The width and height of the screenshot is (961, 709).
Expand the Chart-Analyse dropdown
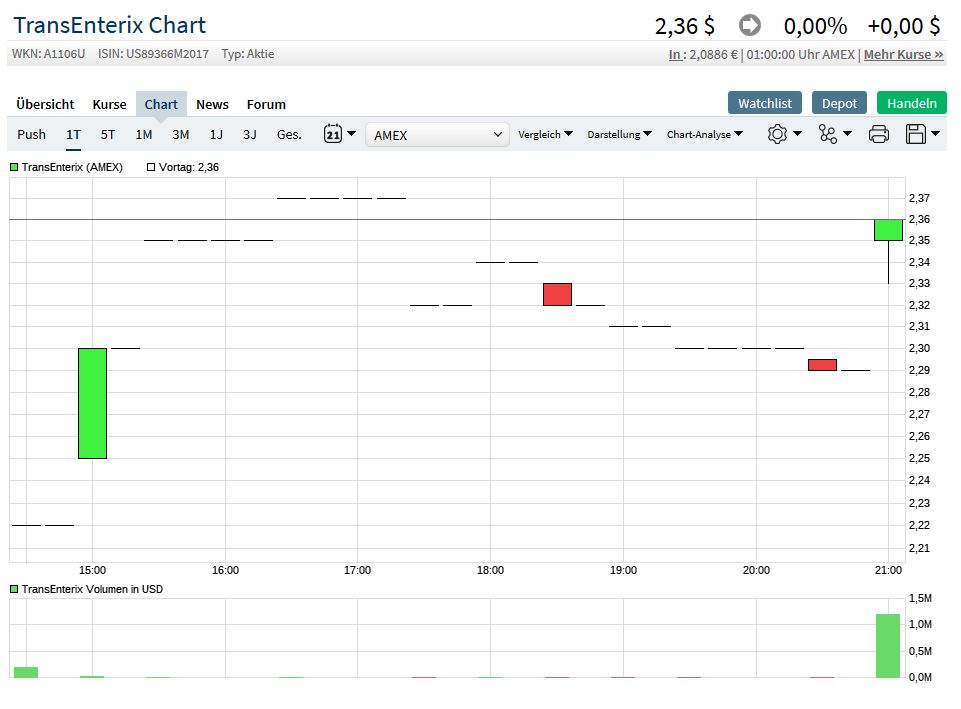(x=705, y=134)
